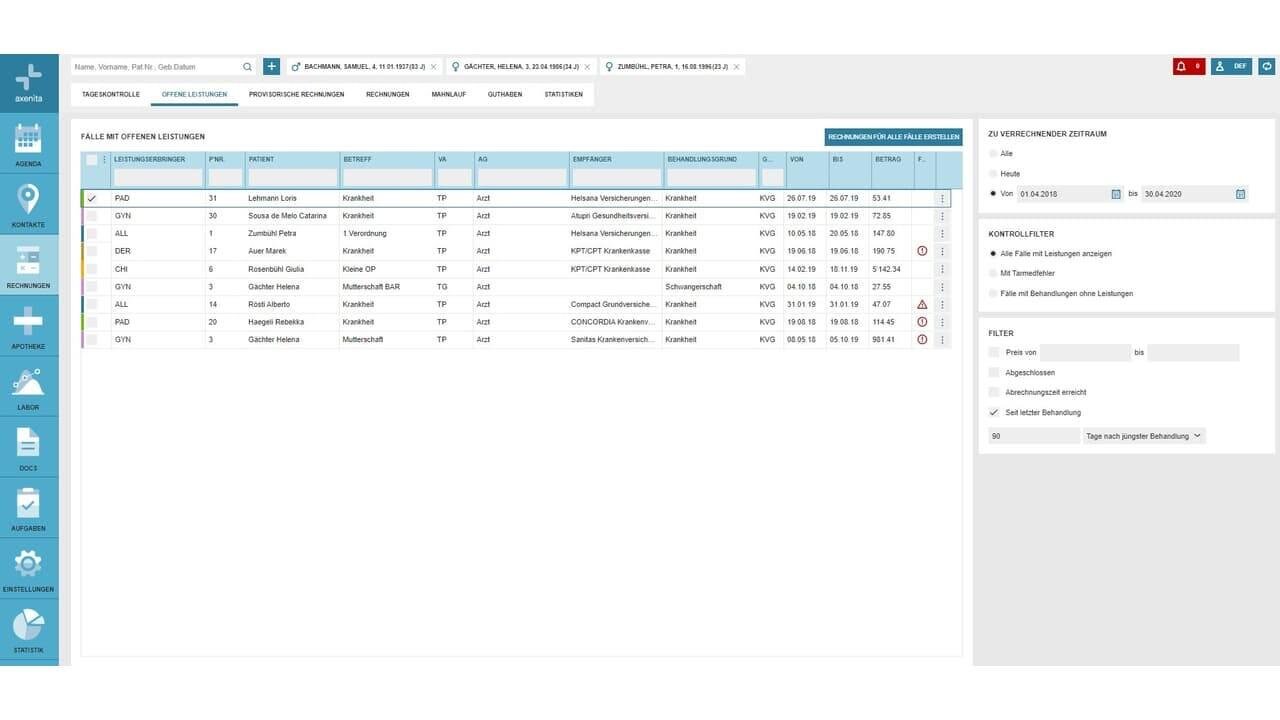Viewport: 1280px width, 720px height.
Task: Open the Apotheke sidebar module
Action: click(x=28, y=326)
